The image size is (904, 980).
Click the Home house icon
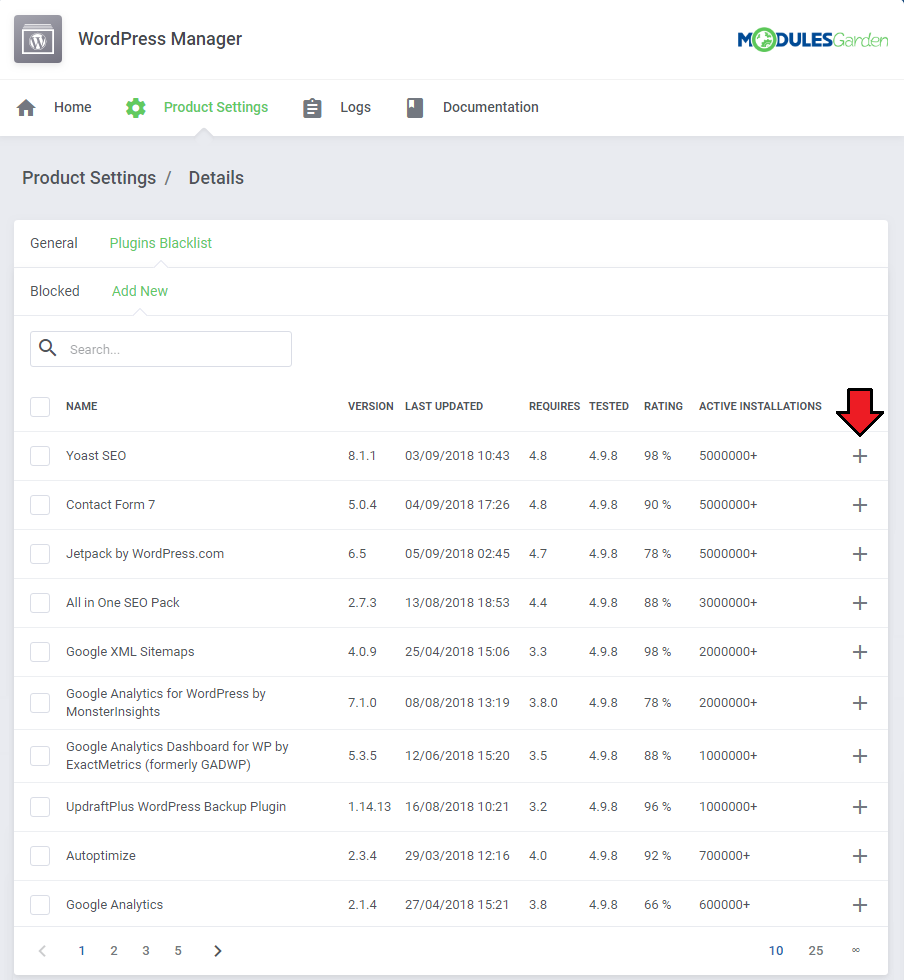click(26, 108)
